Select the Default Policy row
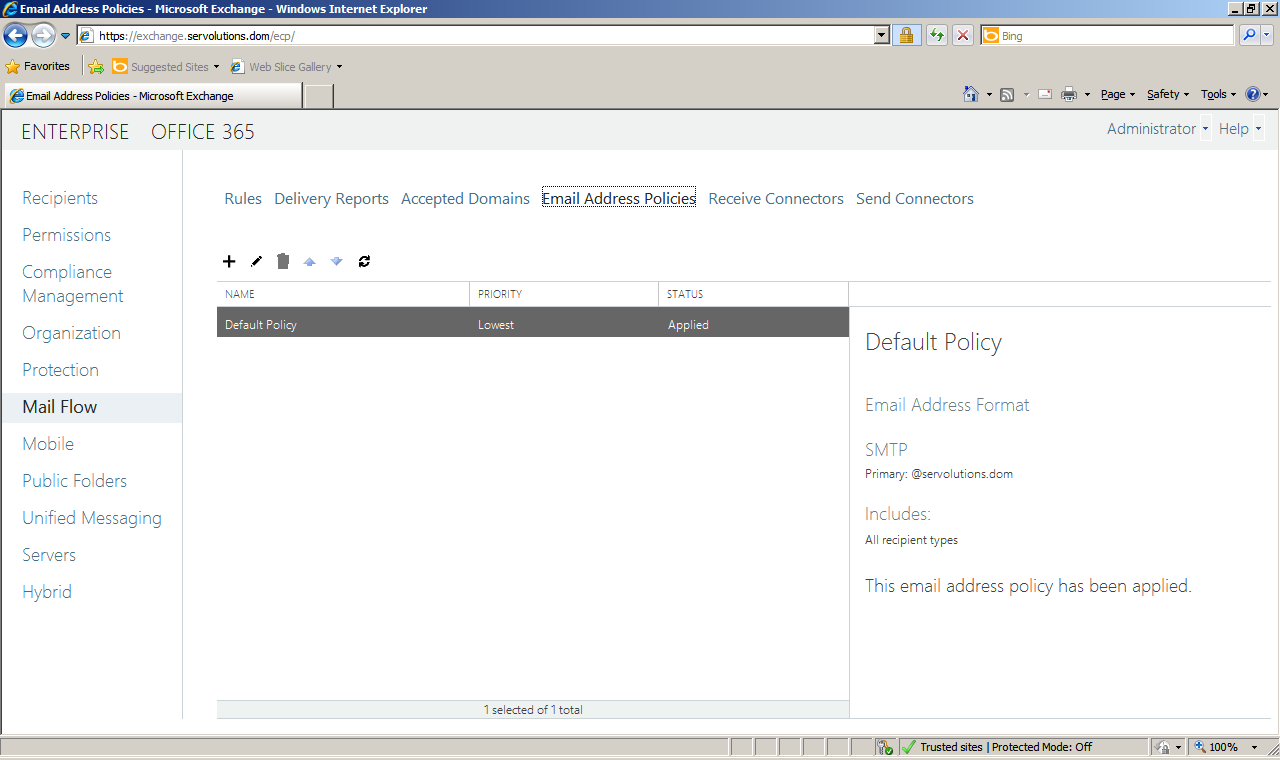This screenshot has height=760, width=1280. click(x=533, y=325)
